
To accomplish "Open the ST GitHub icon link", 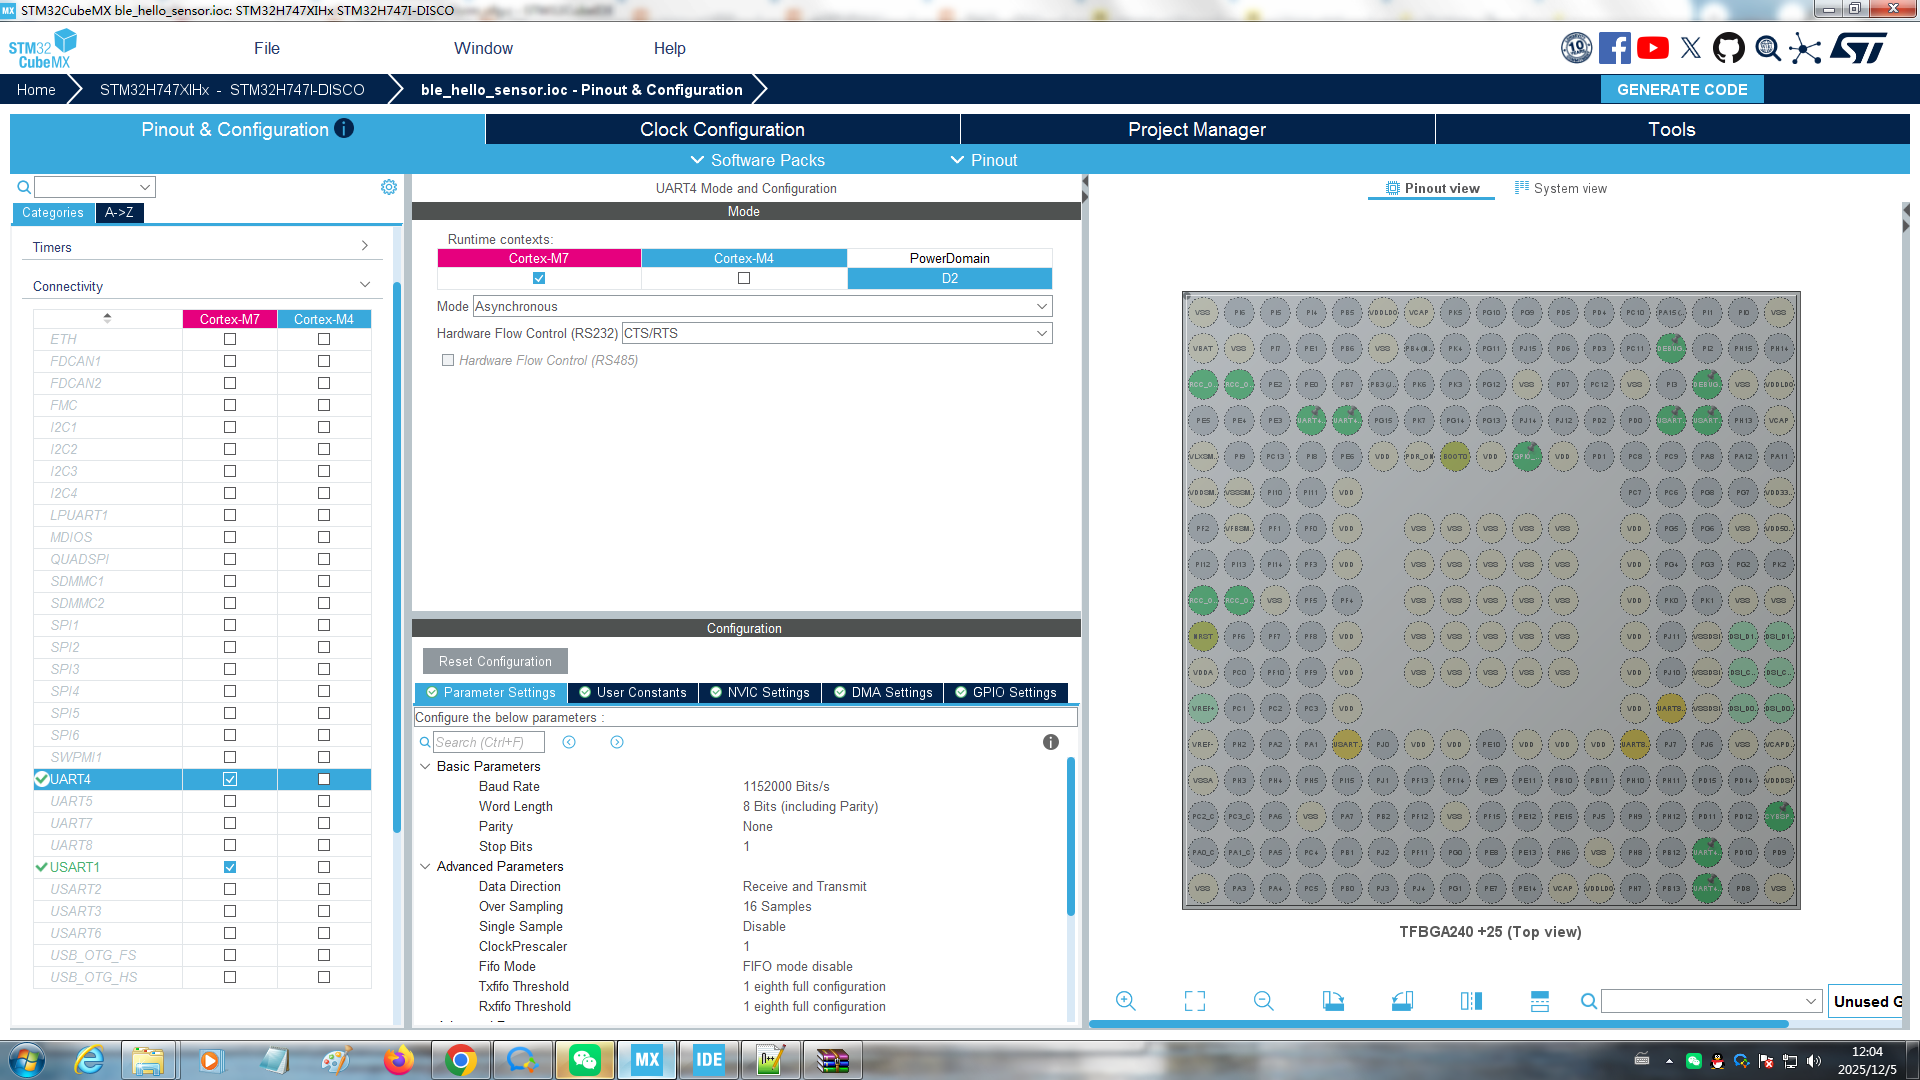I will [1729, 48].
